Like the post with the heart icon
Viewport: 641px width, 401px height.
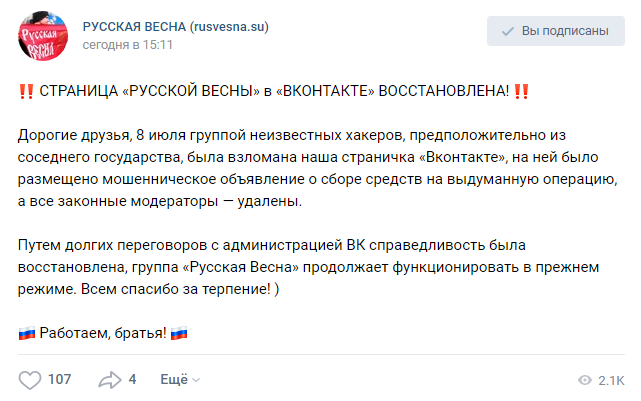(x=30, y=379)
